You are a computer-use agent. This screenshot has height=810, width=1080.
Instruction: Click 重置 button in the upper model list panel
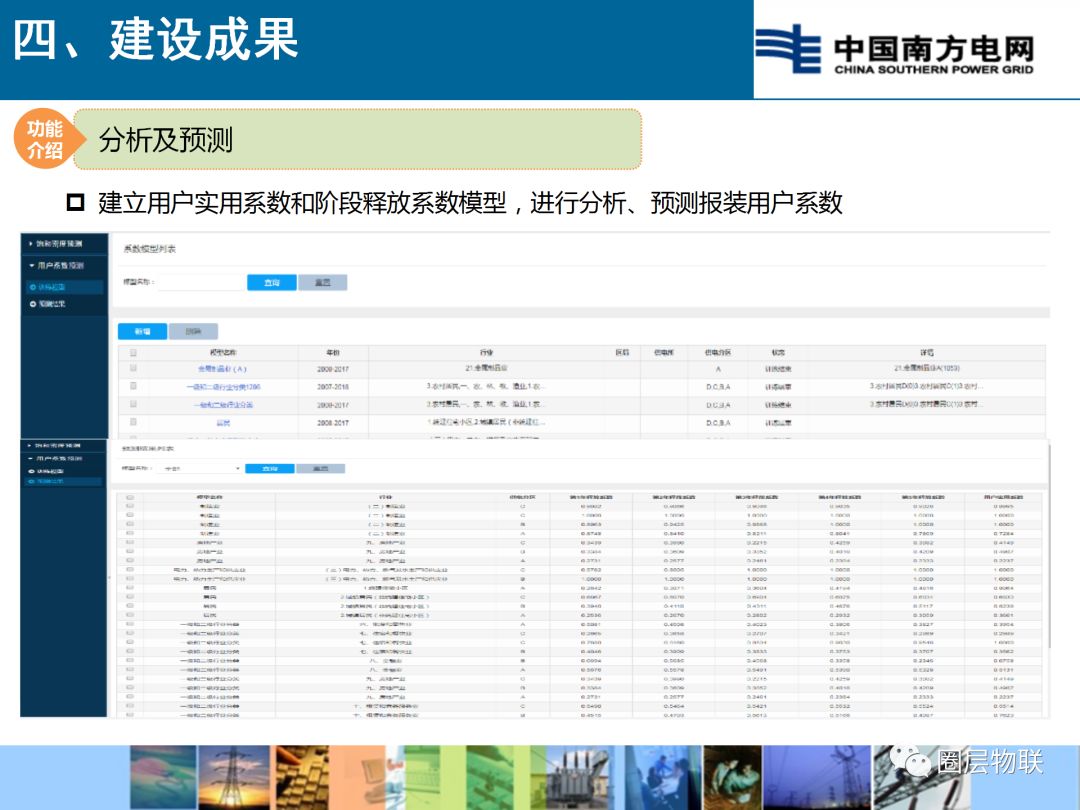(x=322, y=282)
